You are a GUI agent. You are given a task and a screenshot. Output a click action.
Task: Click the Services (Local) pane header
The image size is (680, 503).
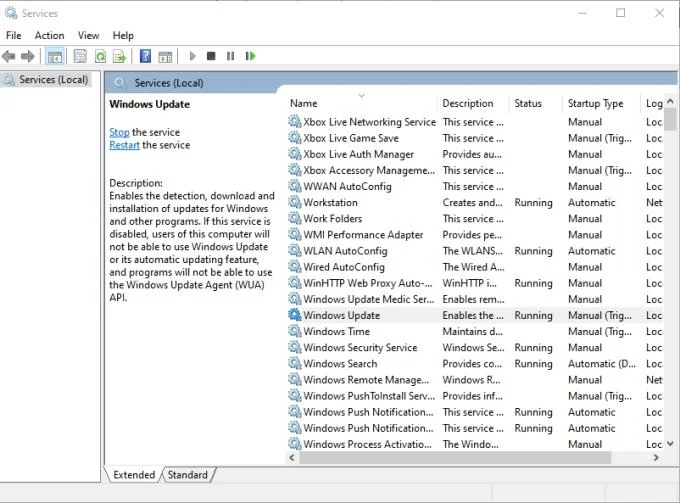tap(169, 82)
